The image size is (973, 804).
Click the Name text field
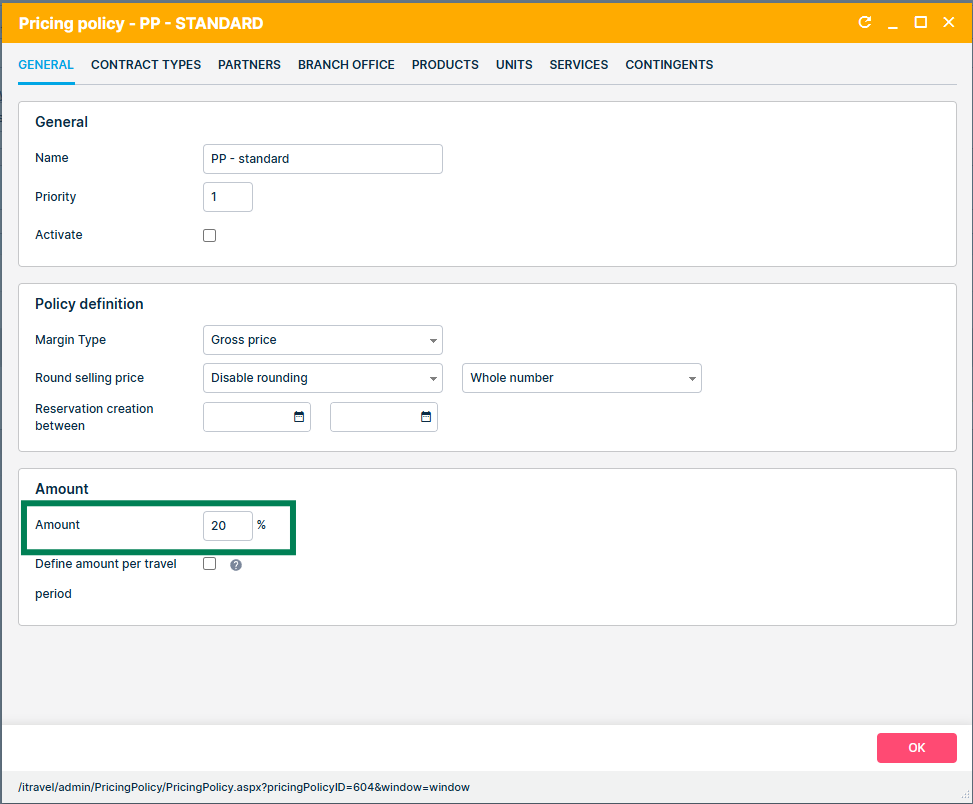tap(322, 159)
